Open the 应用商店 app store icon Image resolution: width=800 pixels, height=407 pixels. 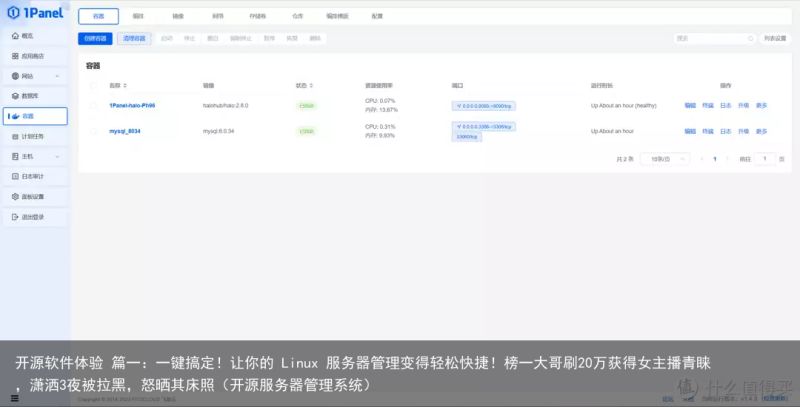[x=15, y=56]
